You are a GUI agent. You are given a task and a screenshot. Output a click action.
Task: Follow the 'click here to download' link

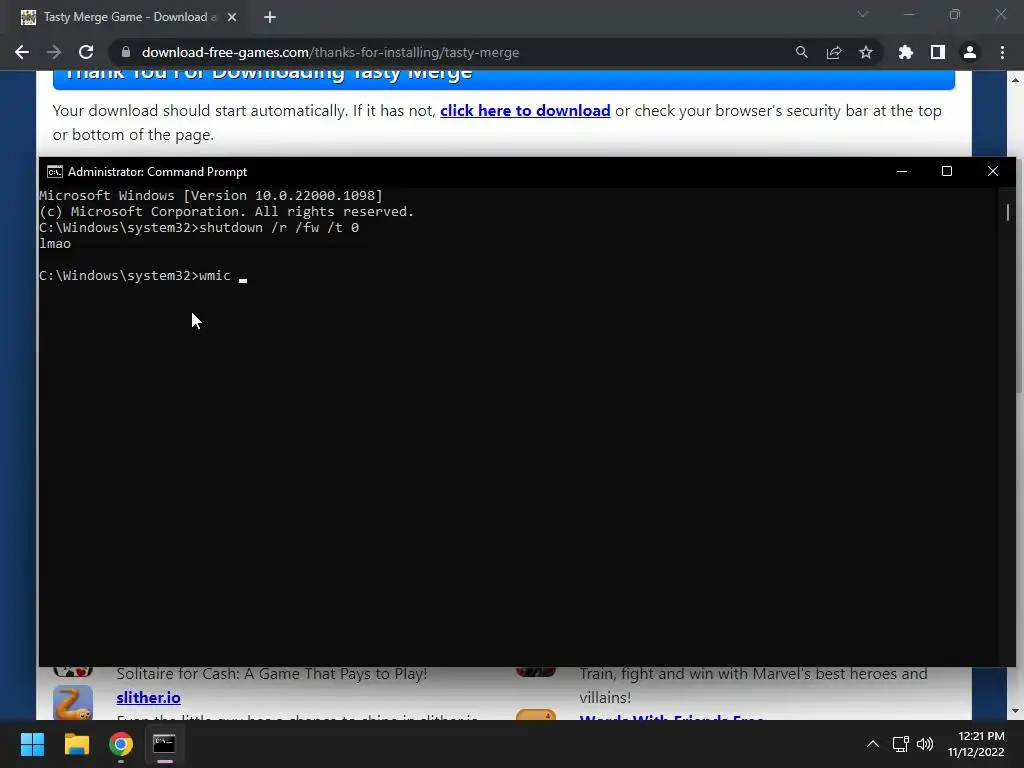525,110
